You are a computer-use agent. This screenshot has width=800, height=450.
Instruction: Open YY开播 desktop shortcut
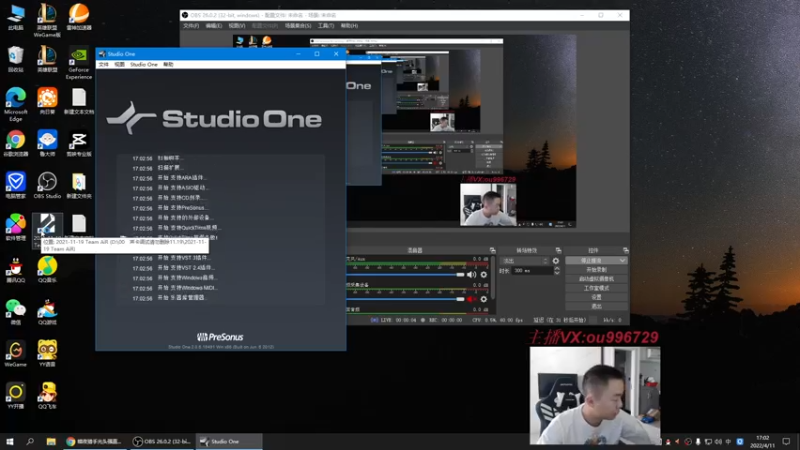tap(15, 396)
